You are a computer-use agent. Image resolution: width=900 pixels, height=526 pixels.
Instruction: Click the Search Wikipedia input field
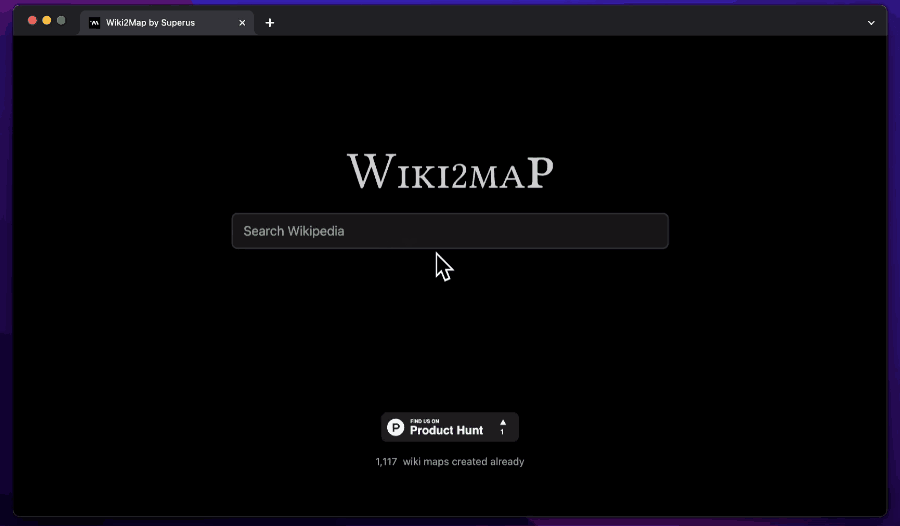coord(450,231)
